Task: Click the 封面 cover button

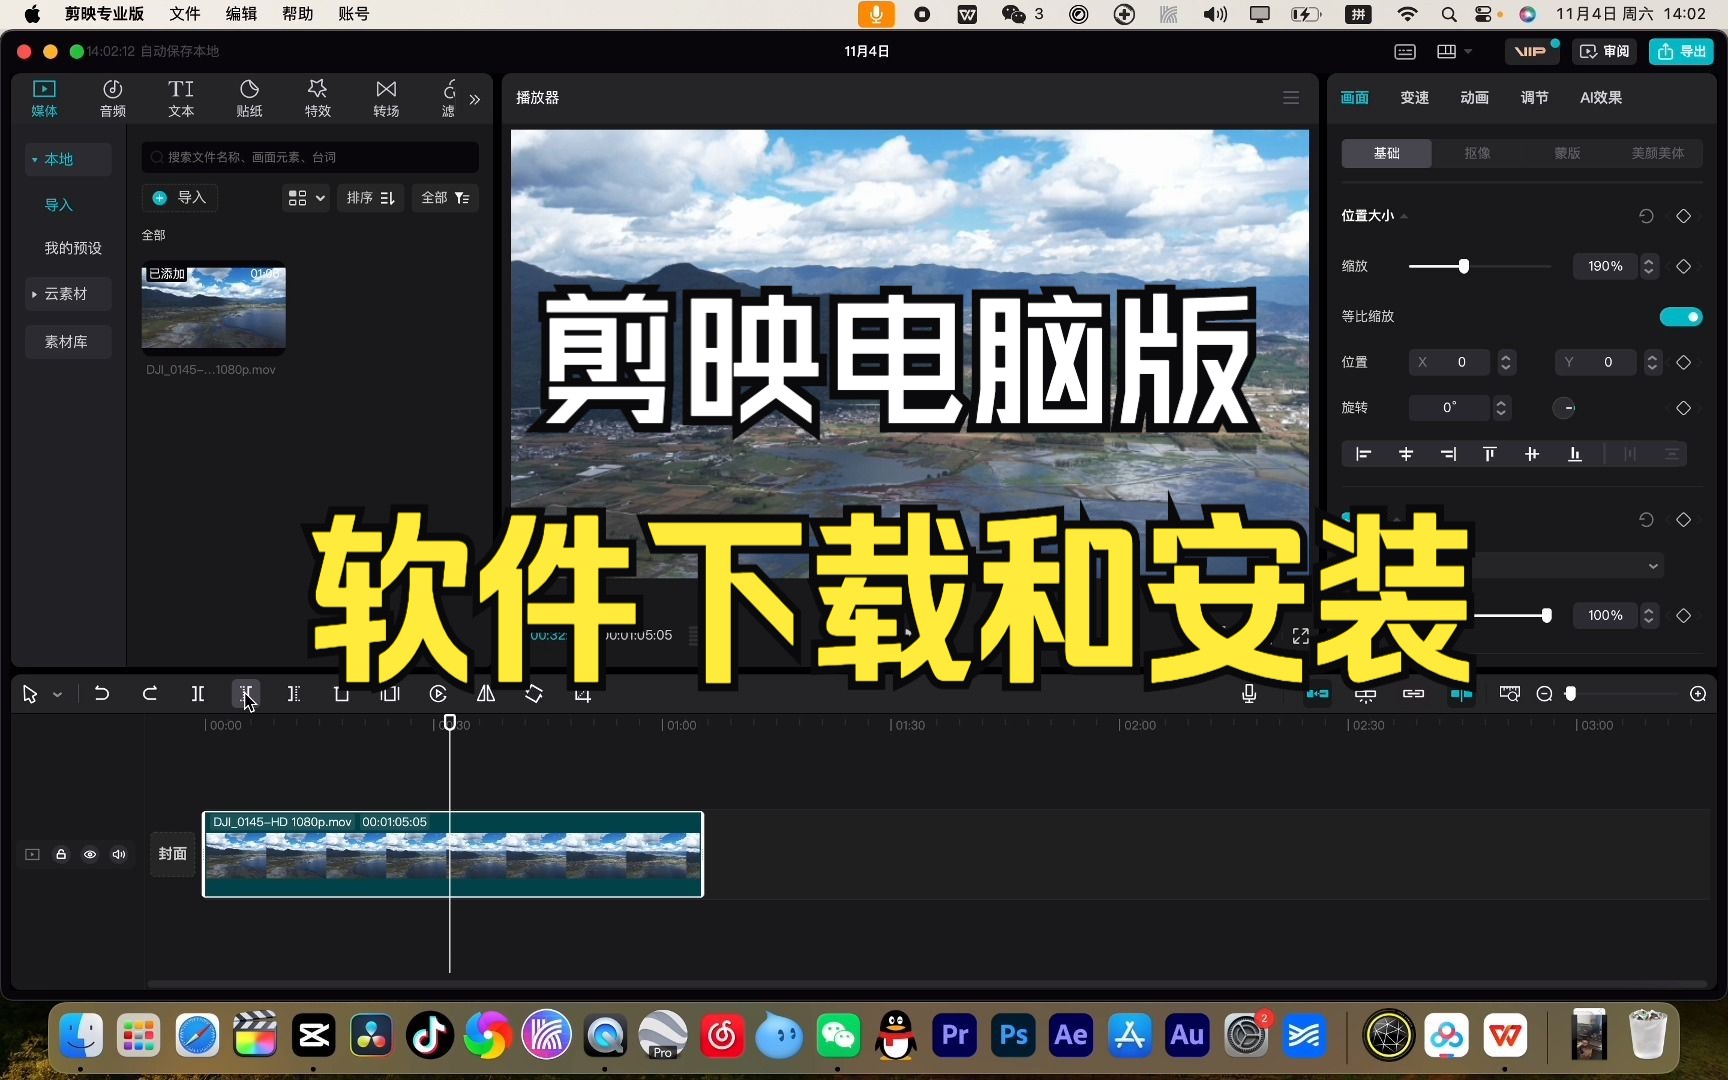Action: point(172,854)
